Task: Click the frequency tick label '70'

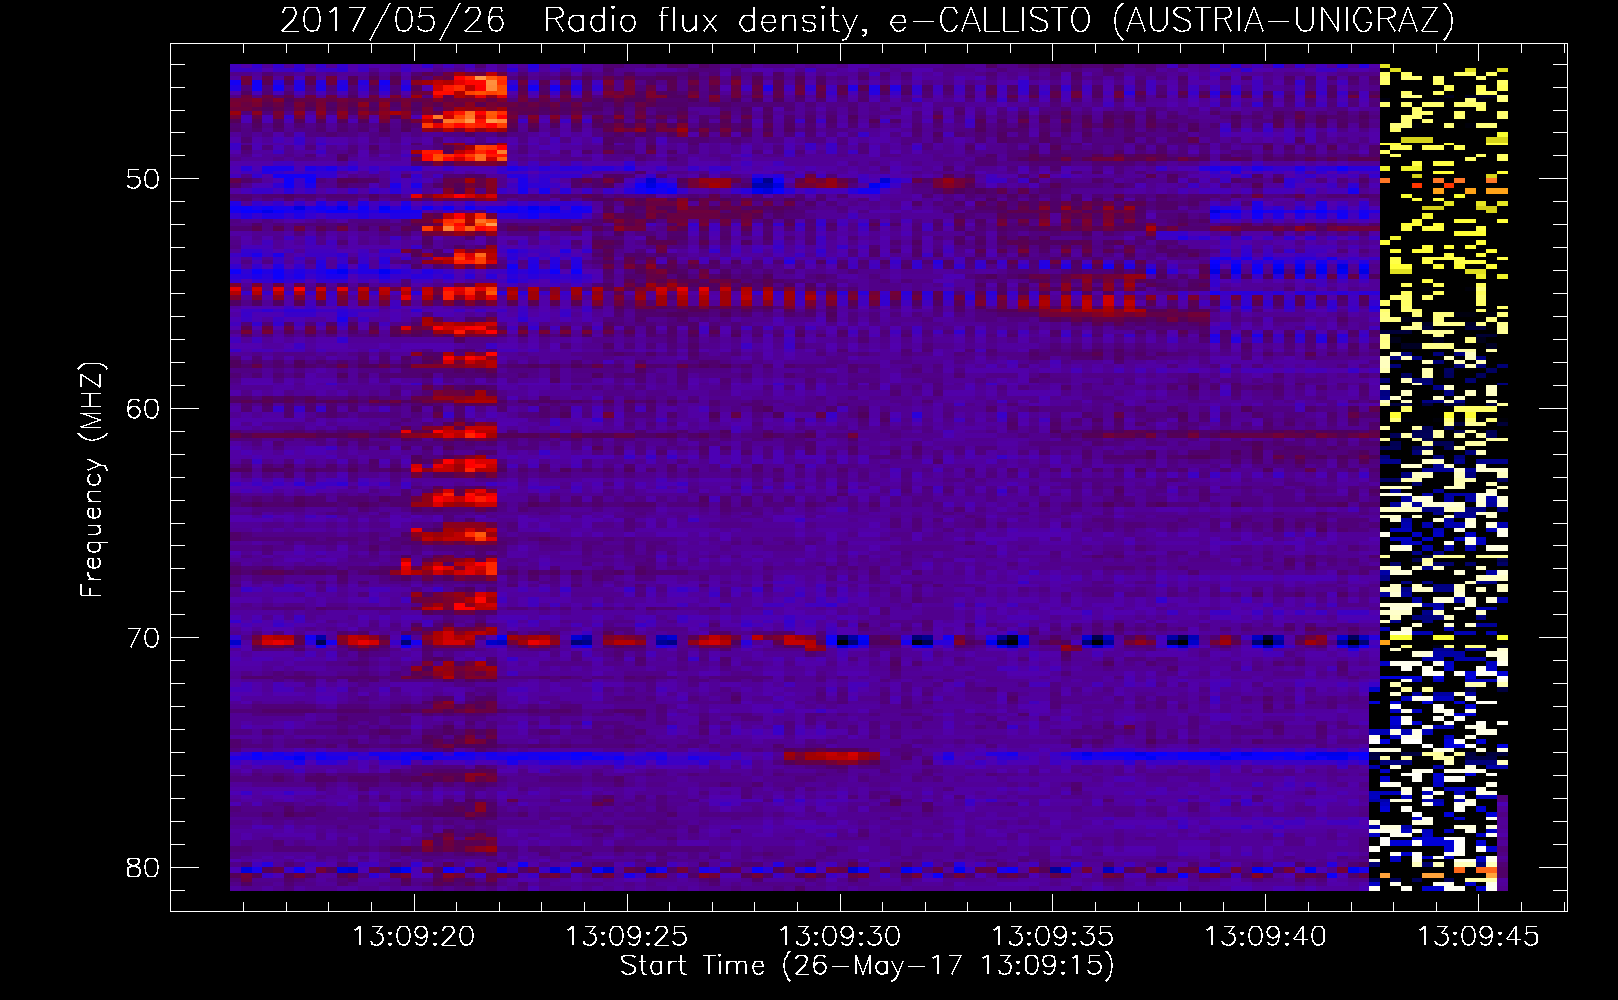Action: [143, 637]
